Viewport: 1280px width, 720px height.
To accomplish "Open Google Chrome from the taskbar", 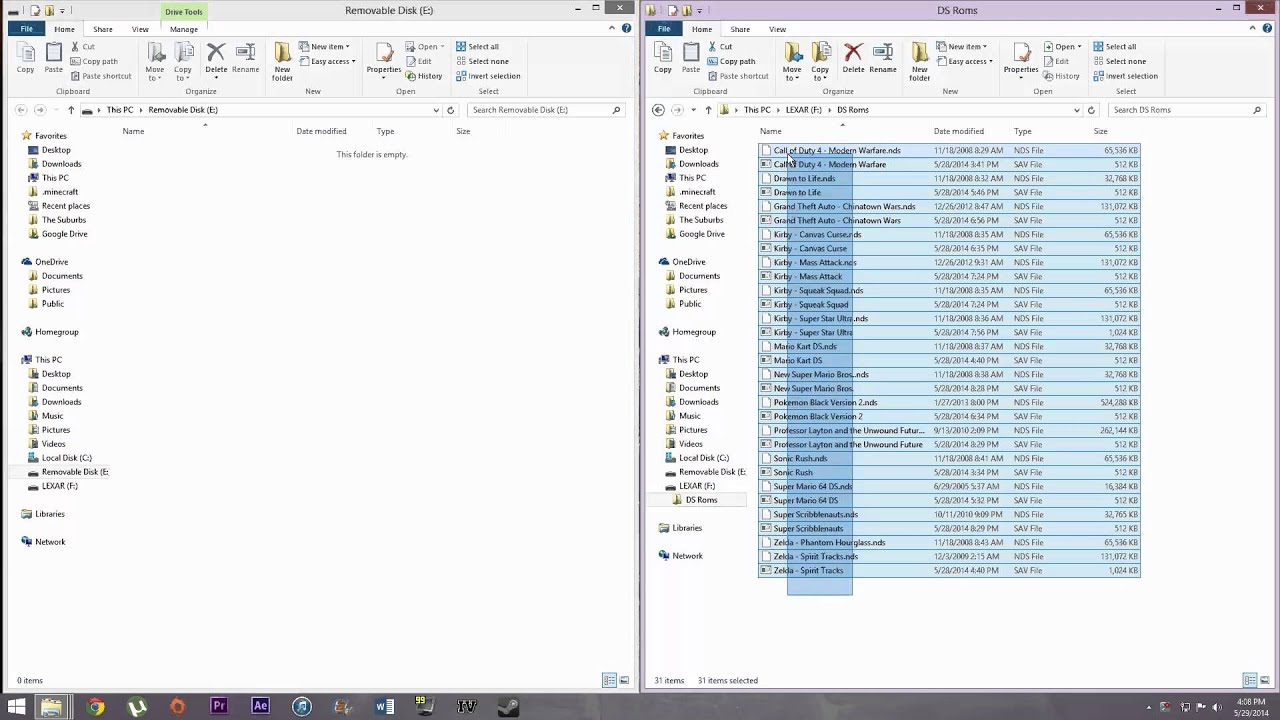I will pyautogui.click(x=95, y=707).
